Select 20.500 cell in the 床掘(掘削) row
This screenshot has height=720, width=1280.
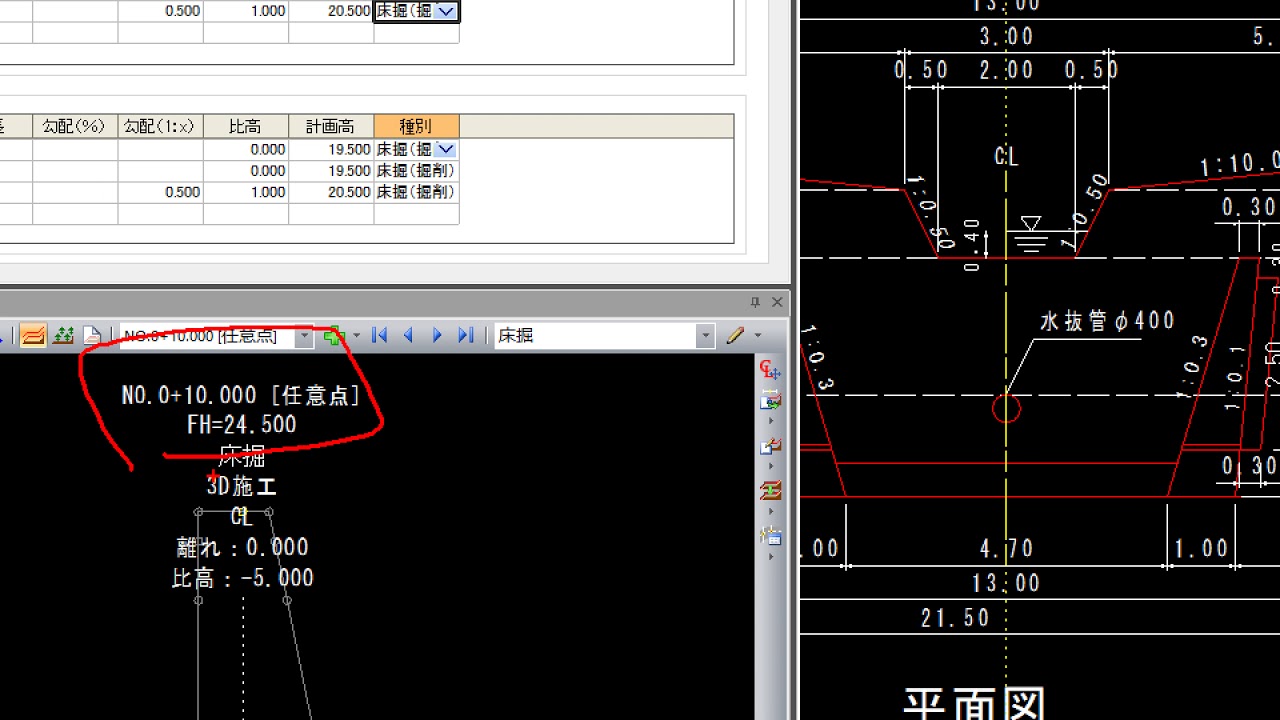[x=332, y=192]
